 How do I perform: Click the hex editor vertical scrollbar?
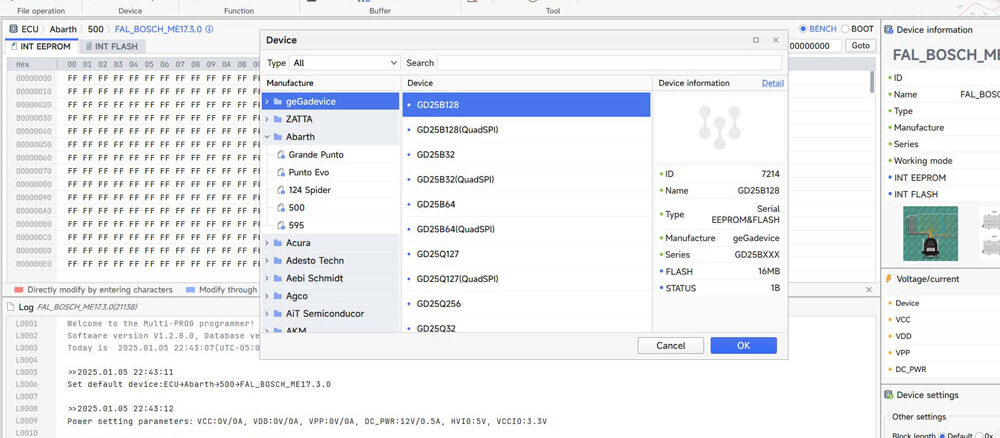pyautogui.click(x=872, y=82)
